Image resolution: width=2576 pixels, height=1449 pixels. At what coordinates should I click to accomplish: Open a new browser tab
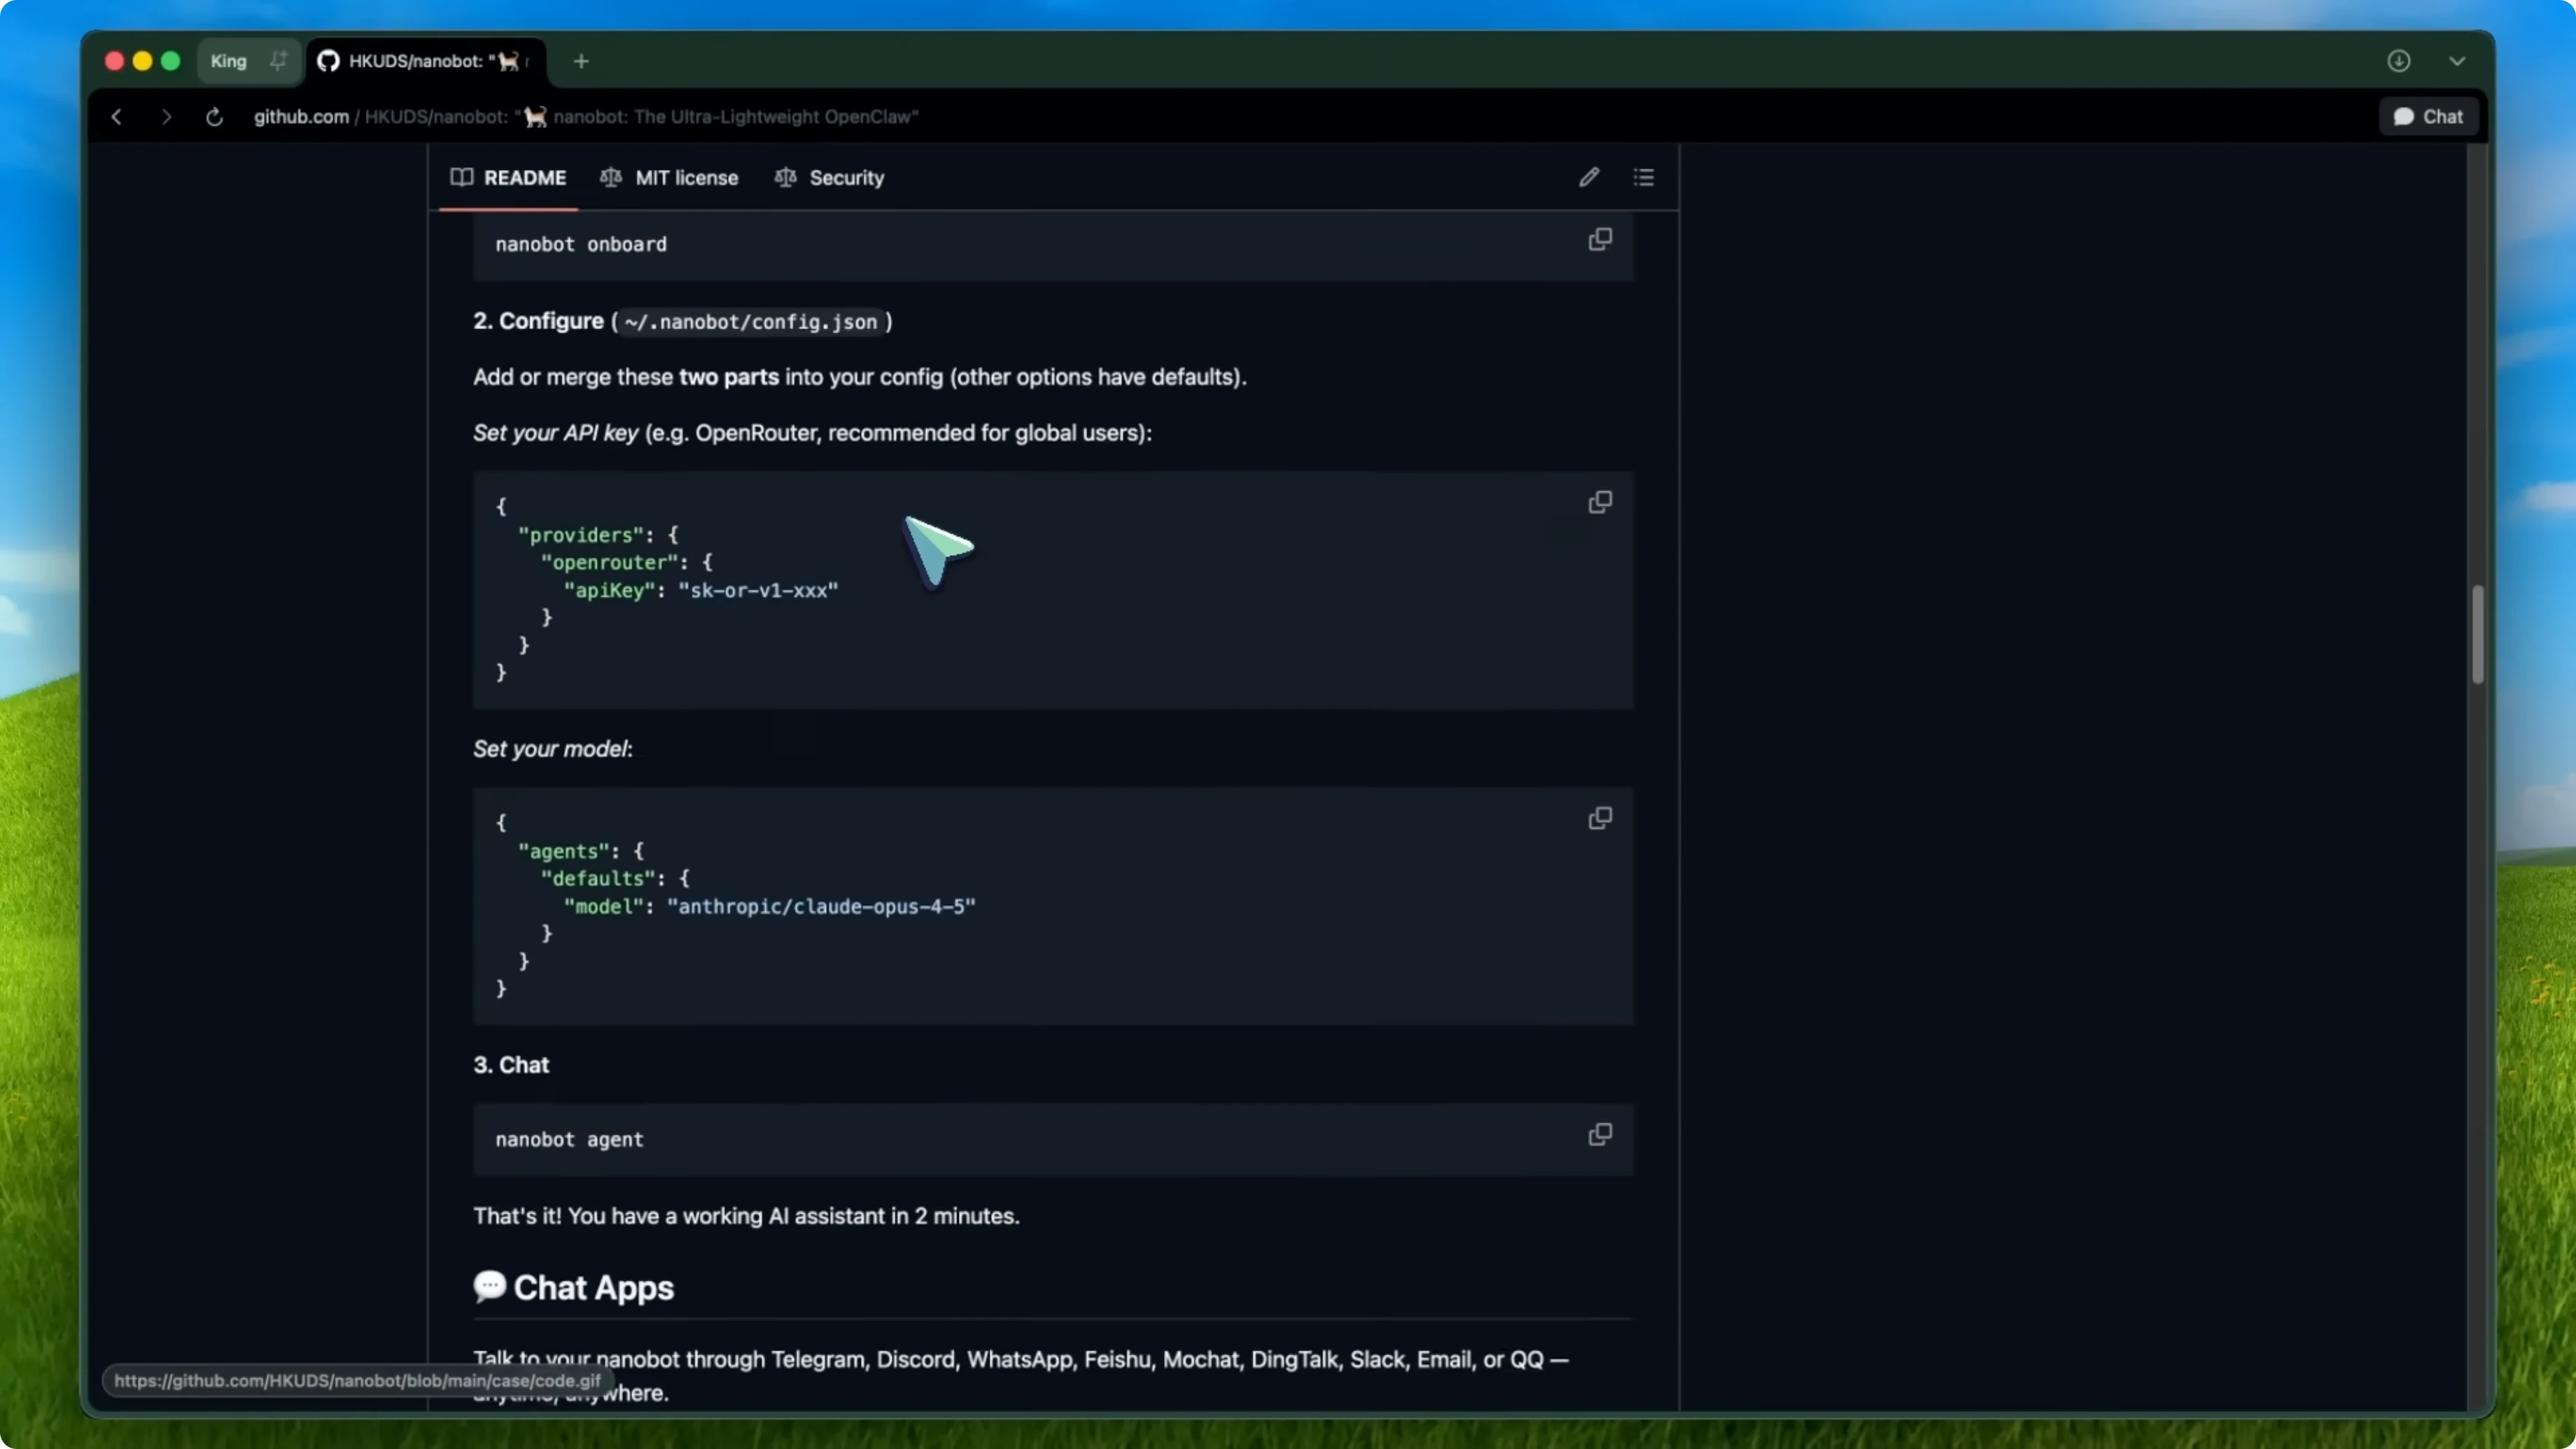581,61
